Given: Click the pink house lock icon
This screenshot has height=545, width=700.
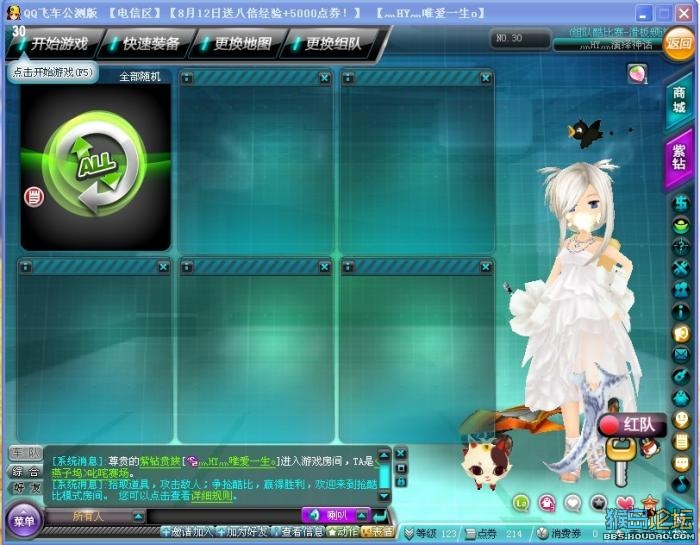Looking at the screenshot, I should [547, 503].
